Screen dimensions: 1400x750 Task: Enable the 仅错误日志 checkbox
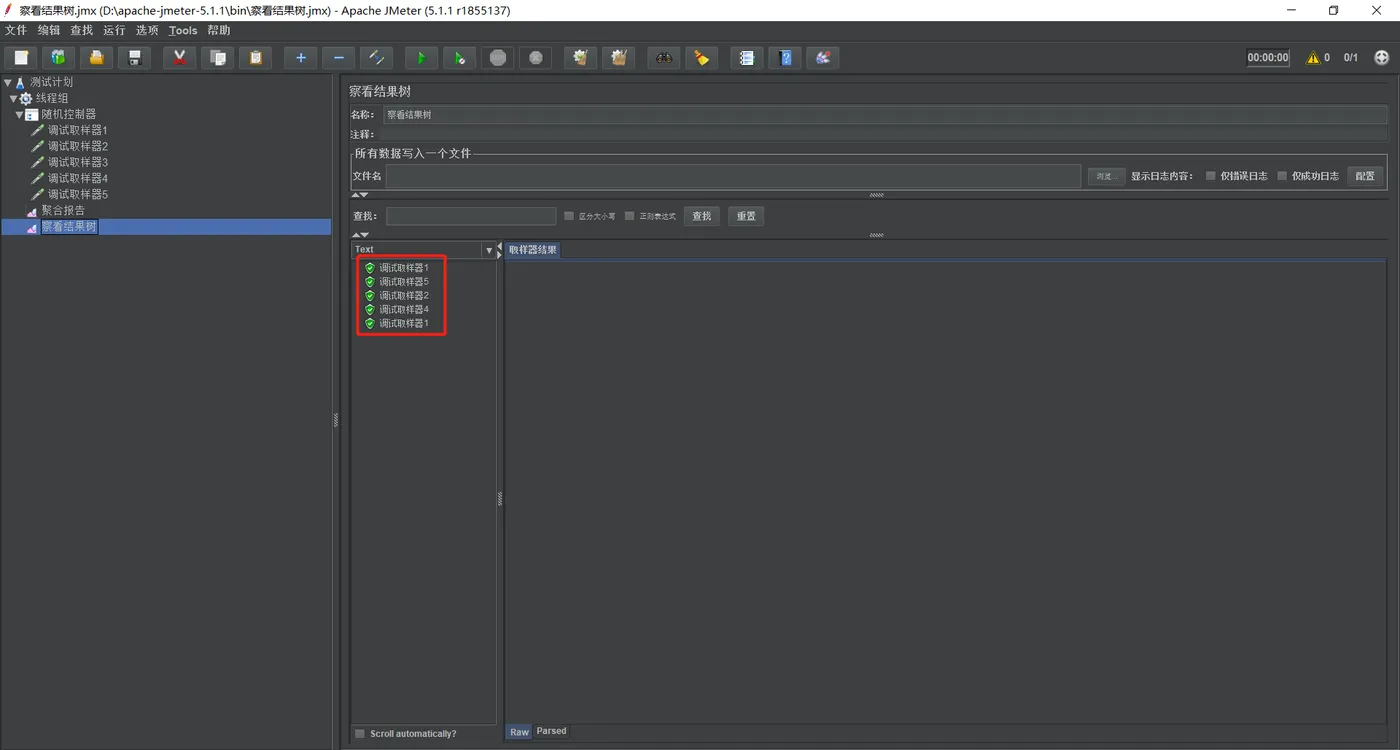pyautogui.click(x=1211, y=176)
